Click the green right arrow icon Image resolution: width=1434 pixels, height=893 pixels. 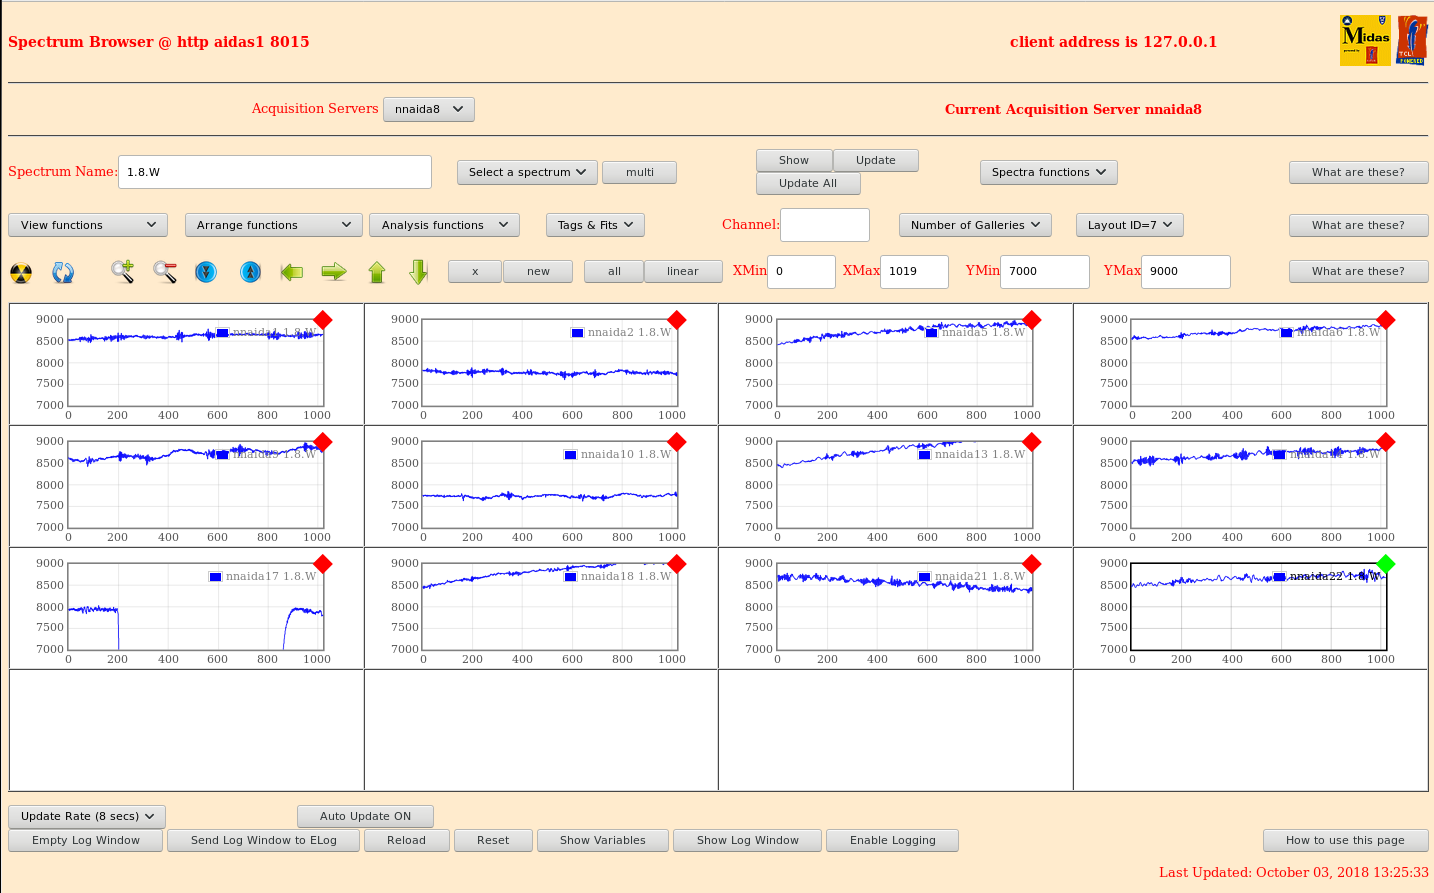coord(334,271)
